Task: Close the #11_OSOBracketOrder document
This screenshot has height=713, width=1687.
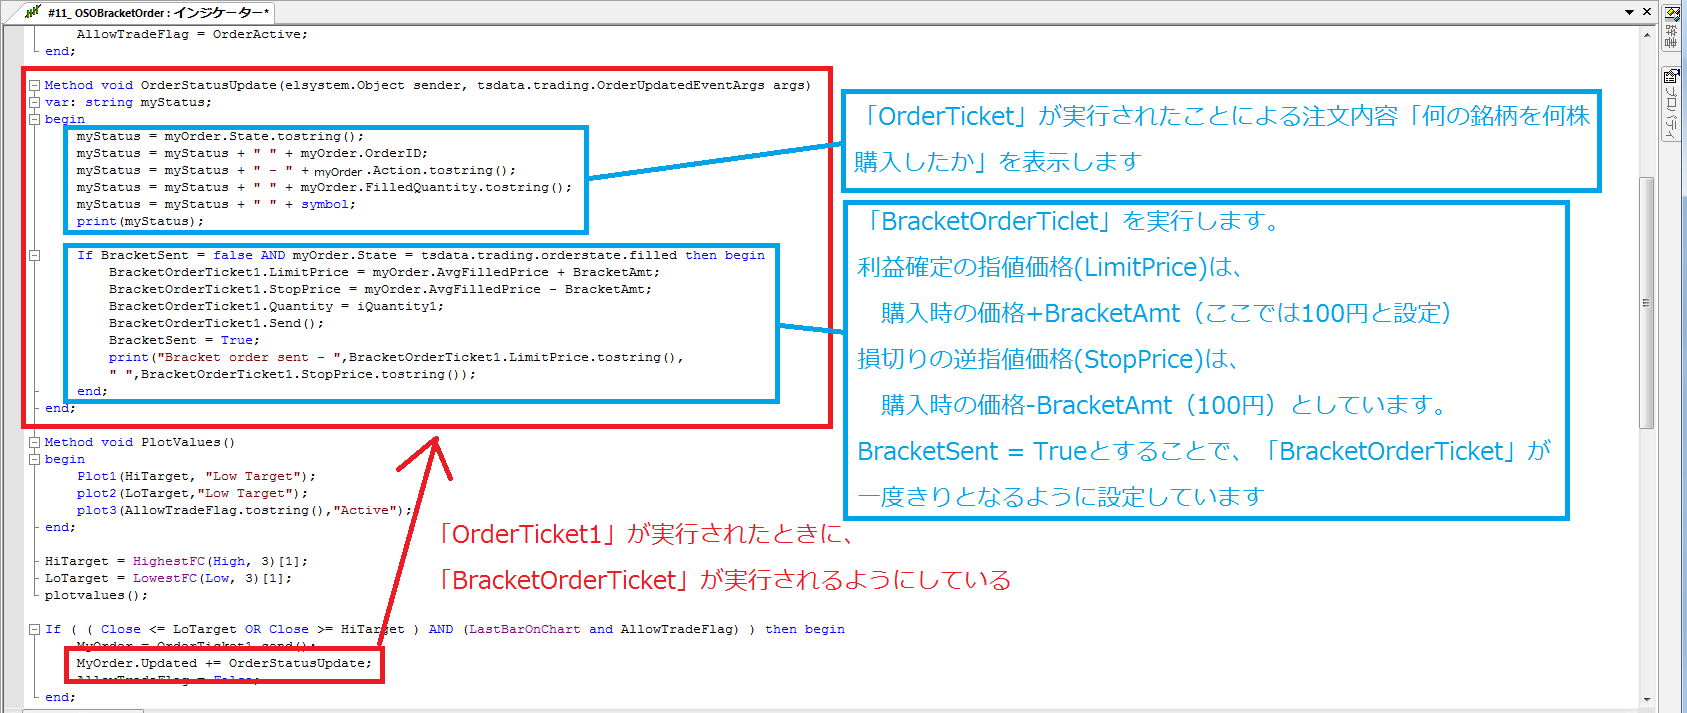Action: coord(1648,12)
